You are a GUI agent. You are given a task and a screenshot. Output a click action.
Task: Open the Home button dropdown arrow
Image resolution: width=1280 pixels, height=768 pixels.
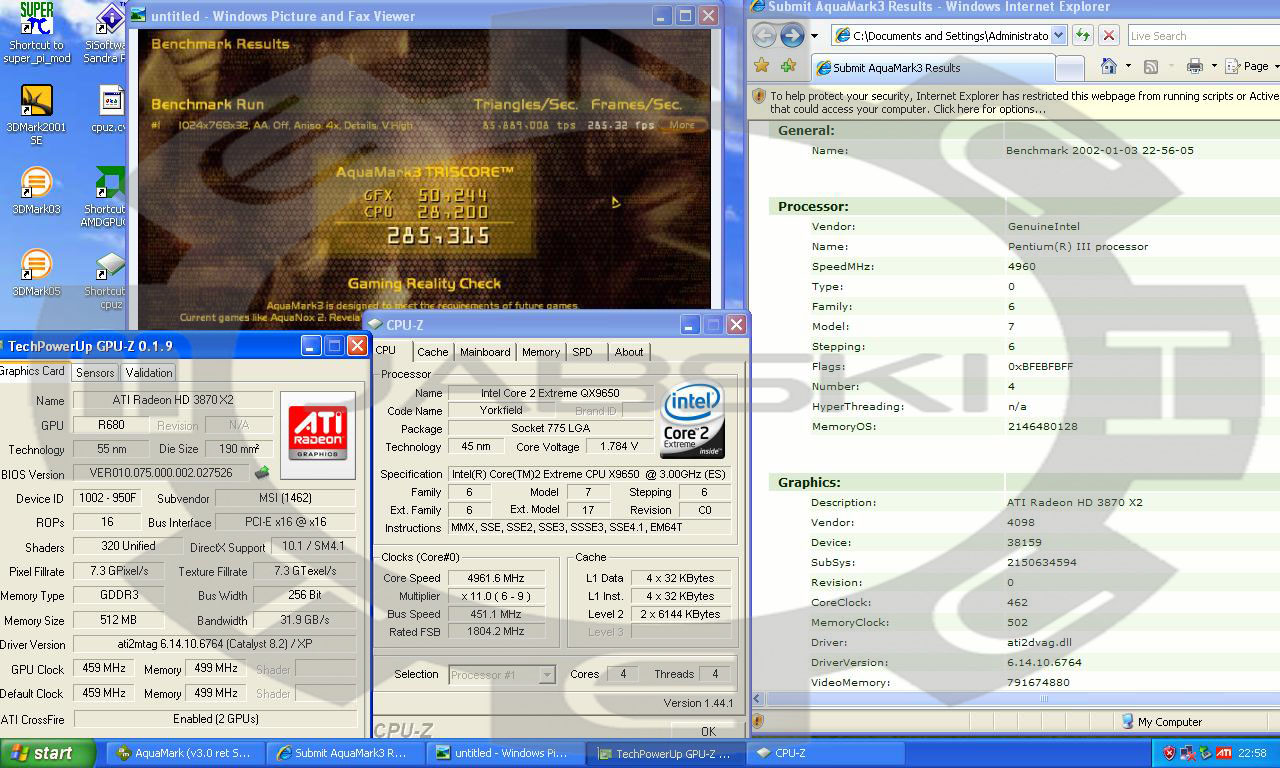(1127, 66)
